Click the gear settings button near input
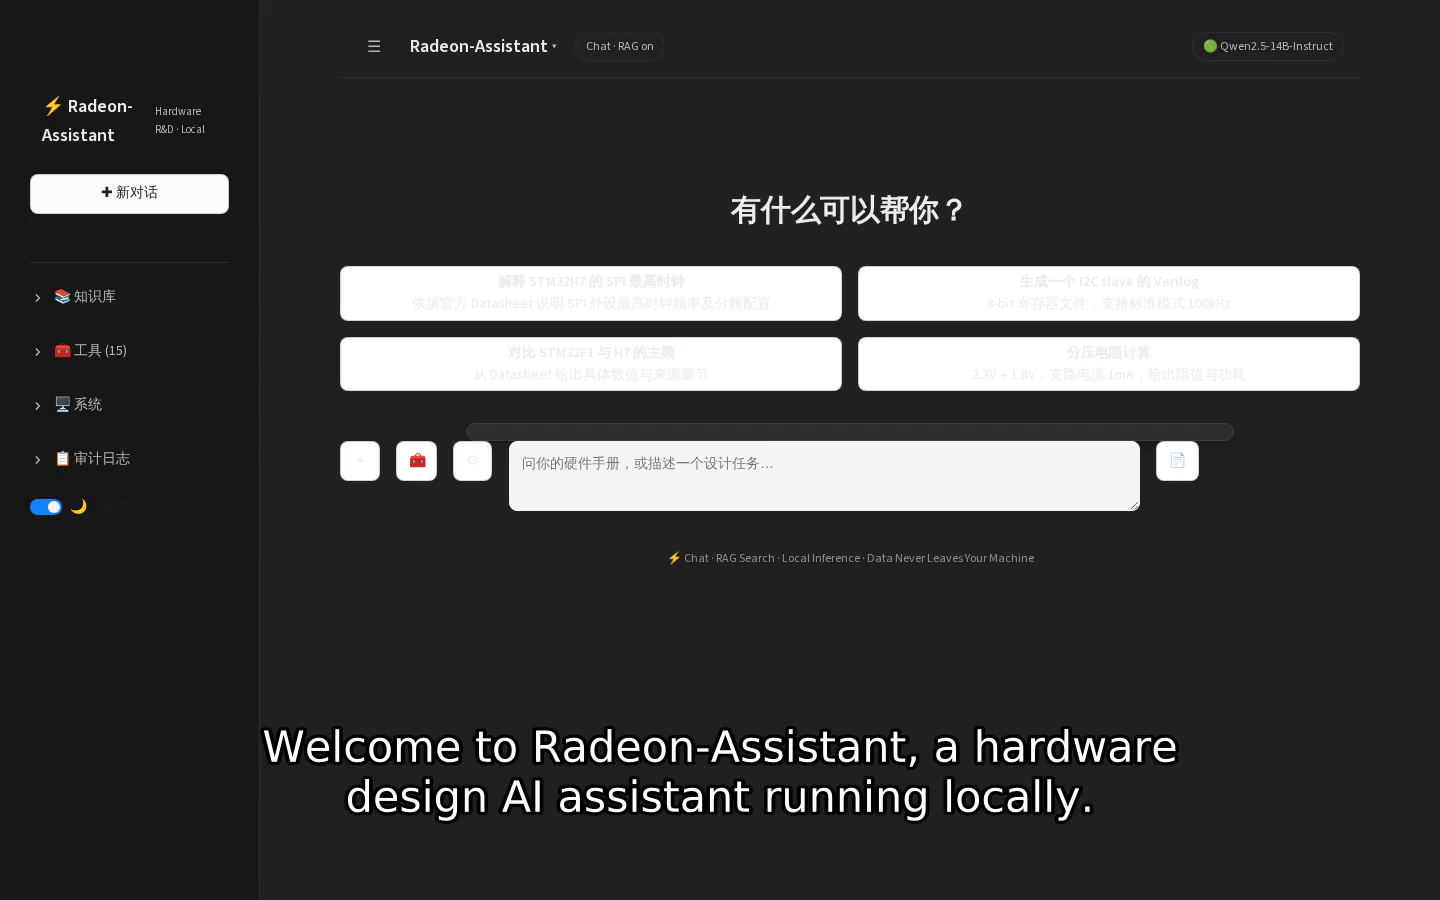 pos(472,461)
